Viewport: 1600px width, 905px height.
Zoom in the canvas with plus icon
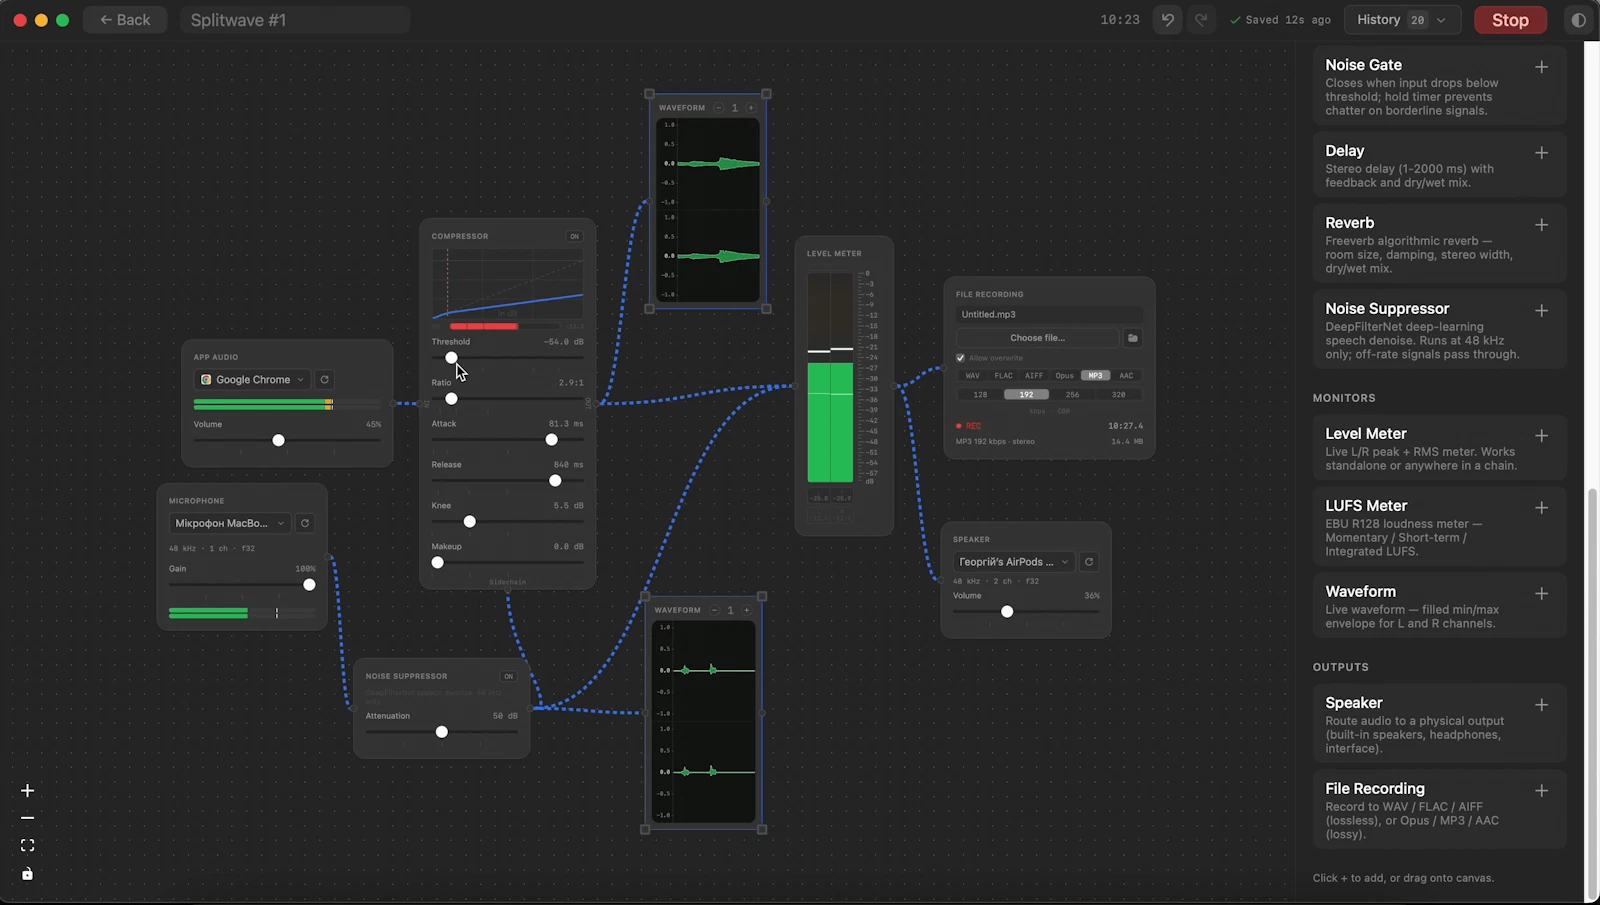point(27,791)
